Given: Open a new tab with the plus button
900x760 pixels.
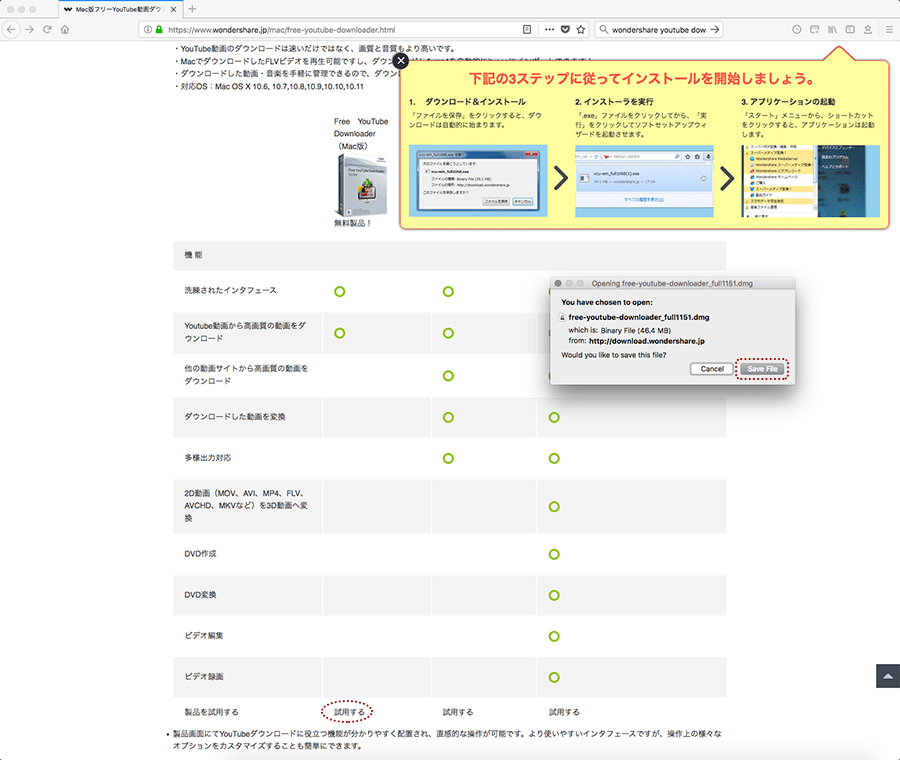Looking at the screenshot, I should (192, 9).
